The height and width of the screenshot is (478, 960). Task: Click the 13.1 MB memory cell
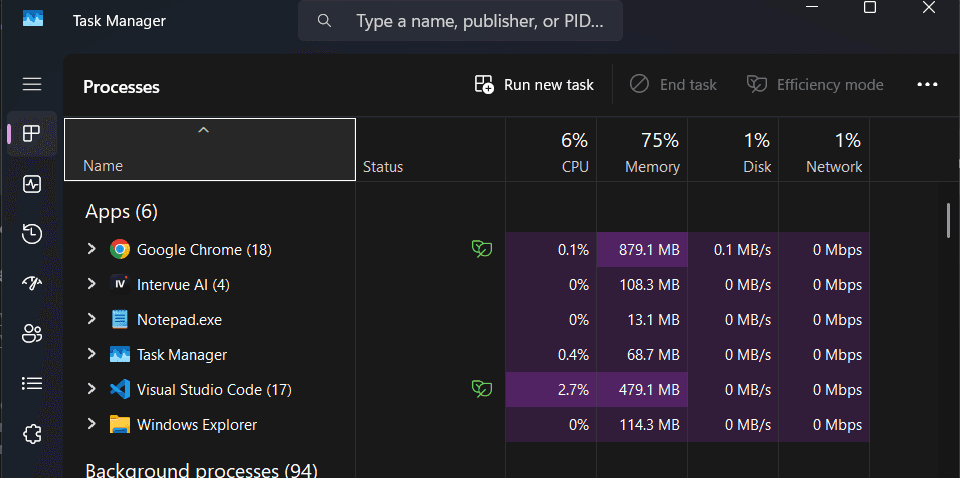tap(642, 319)
